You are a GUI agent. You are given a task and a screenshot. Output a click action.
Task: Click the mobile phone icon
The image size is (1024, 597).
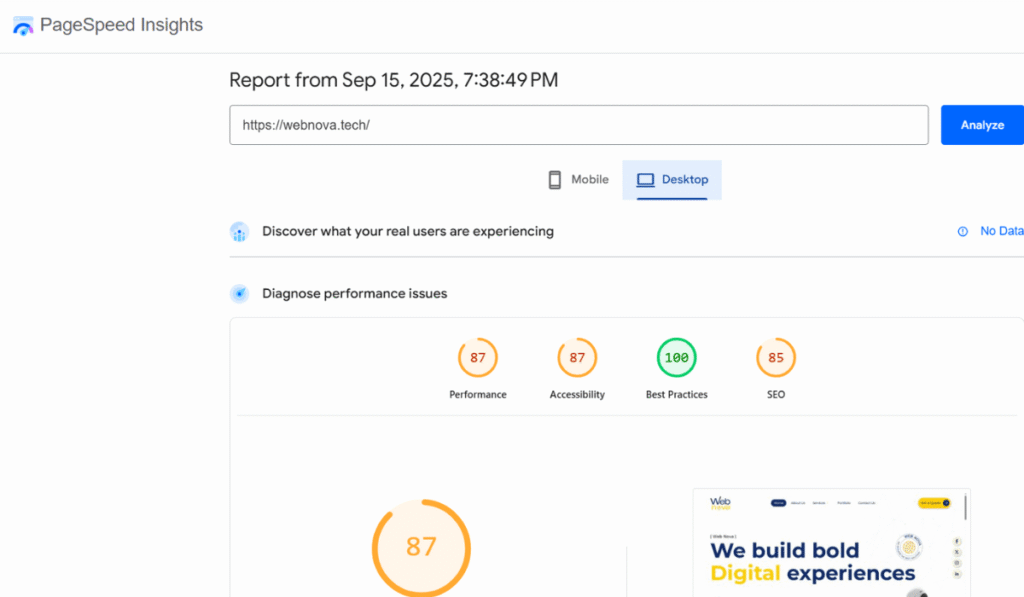pos(554,180)
